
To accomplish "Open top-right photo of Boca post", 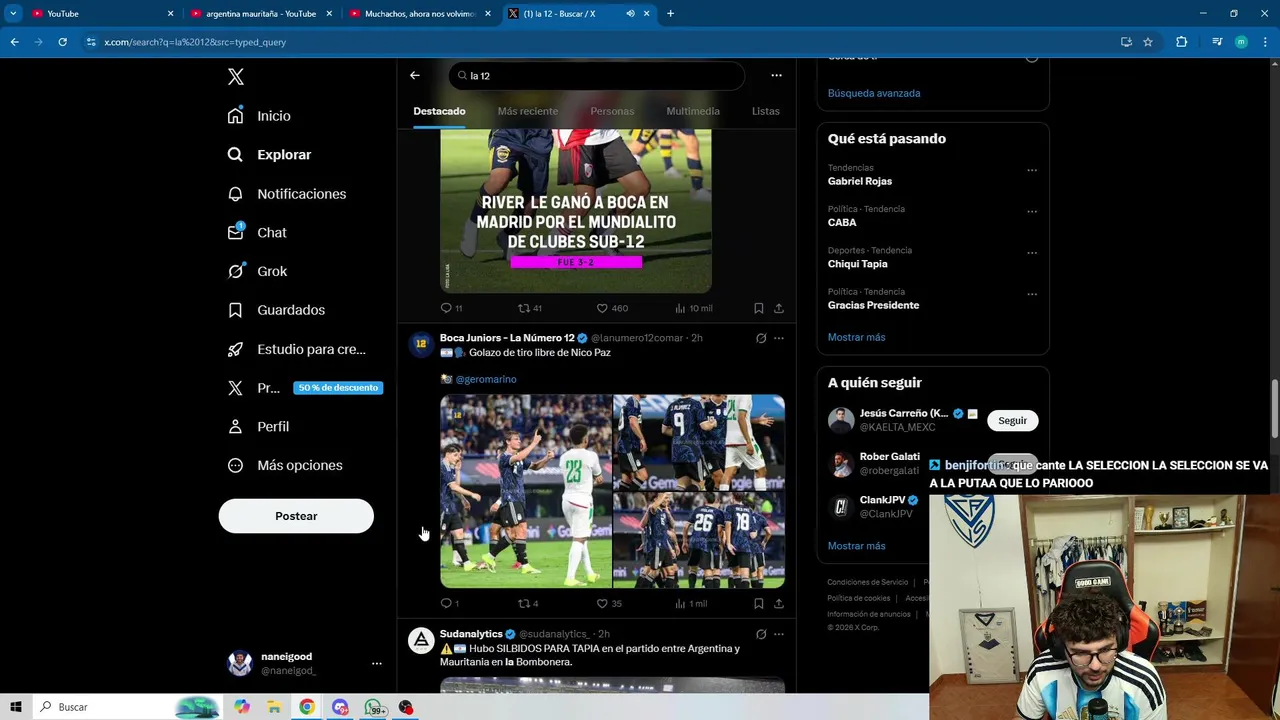I will coord(699,442).
